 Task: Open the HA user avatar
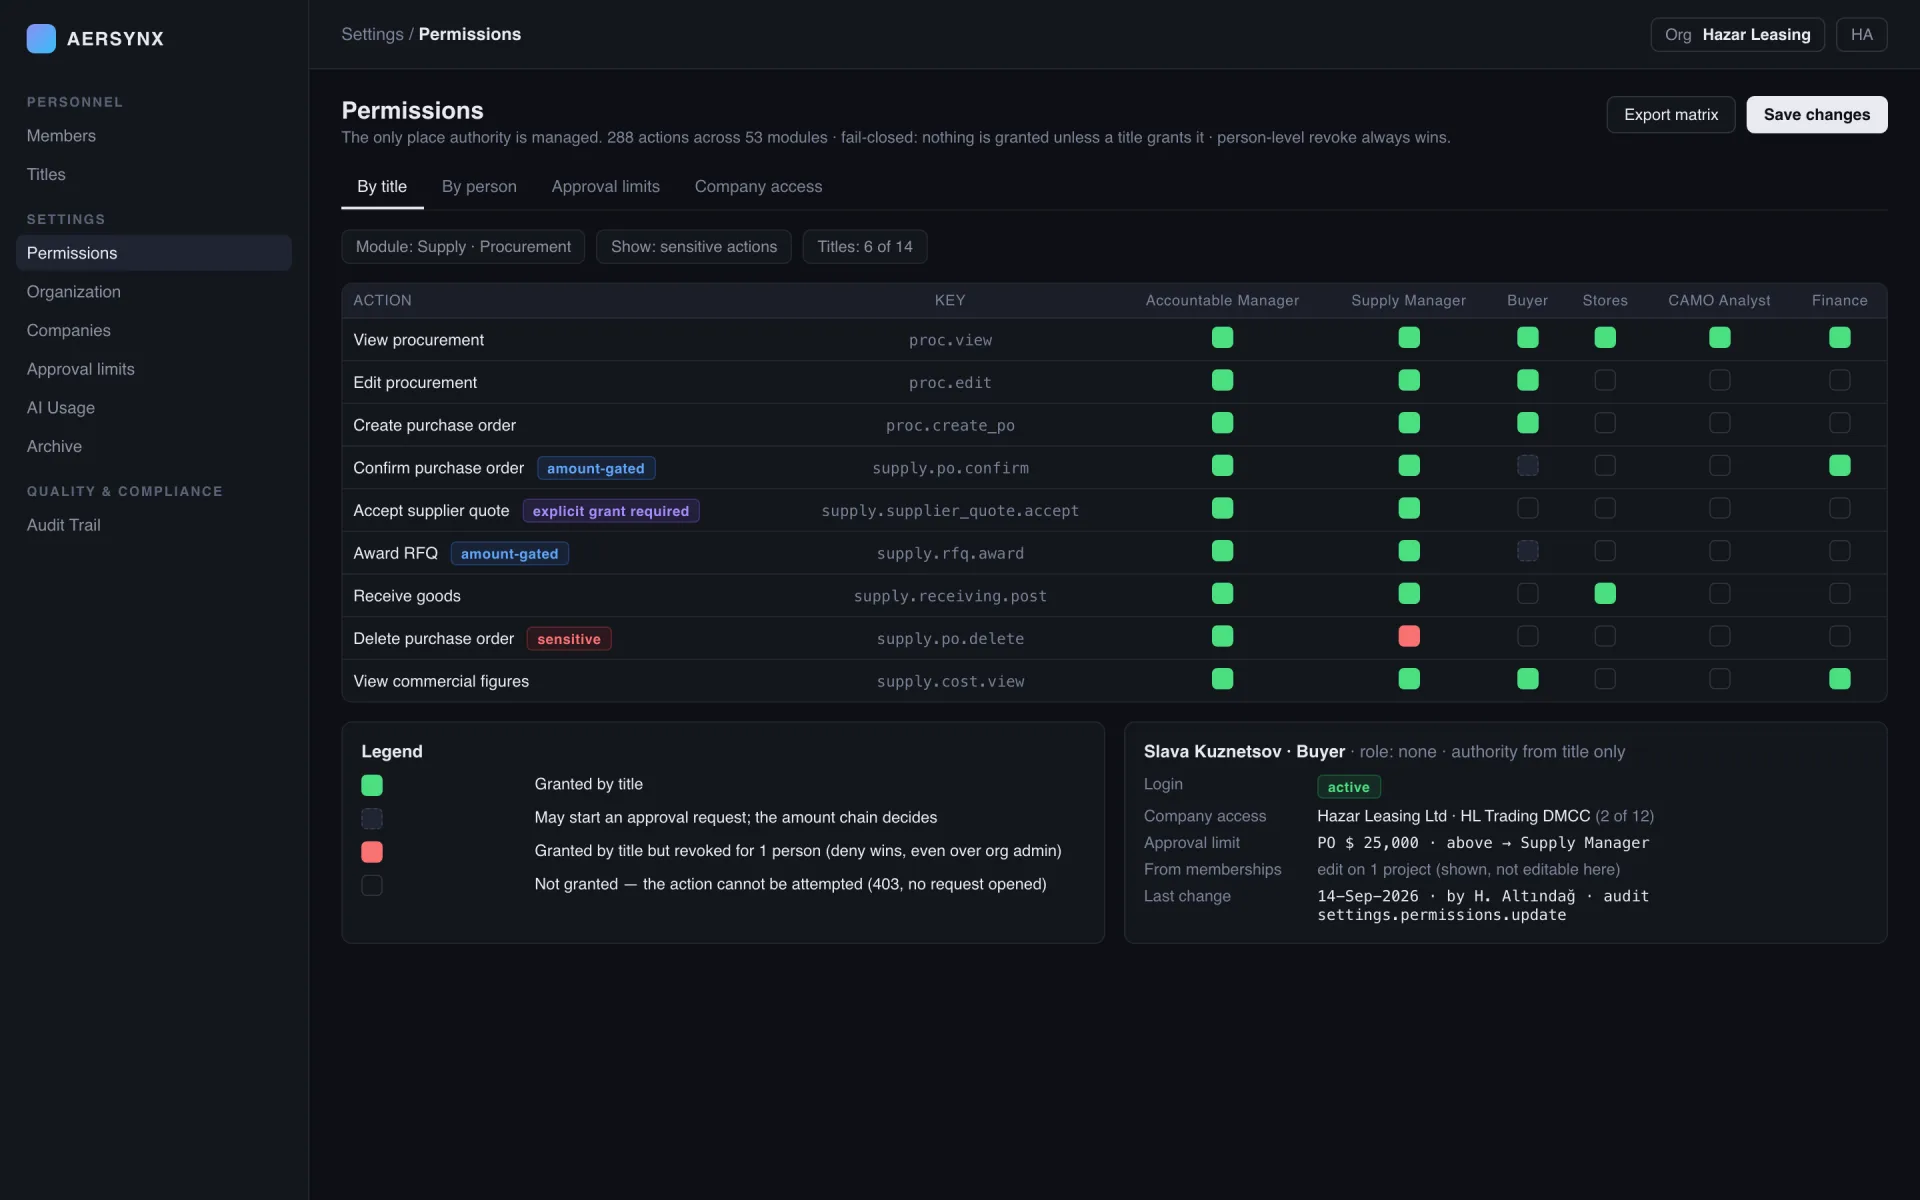(1861, 34)
